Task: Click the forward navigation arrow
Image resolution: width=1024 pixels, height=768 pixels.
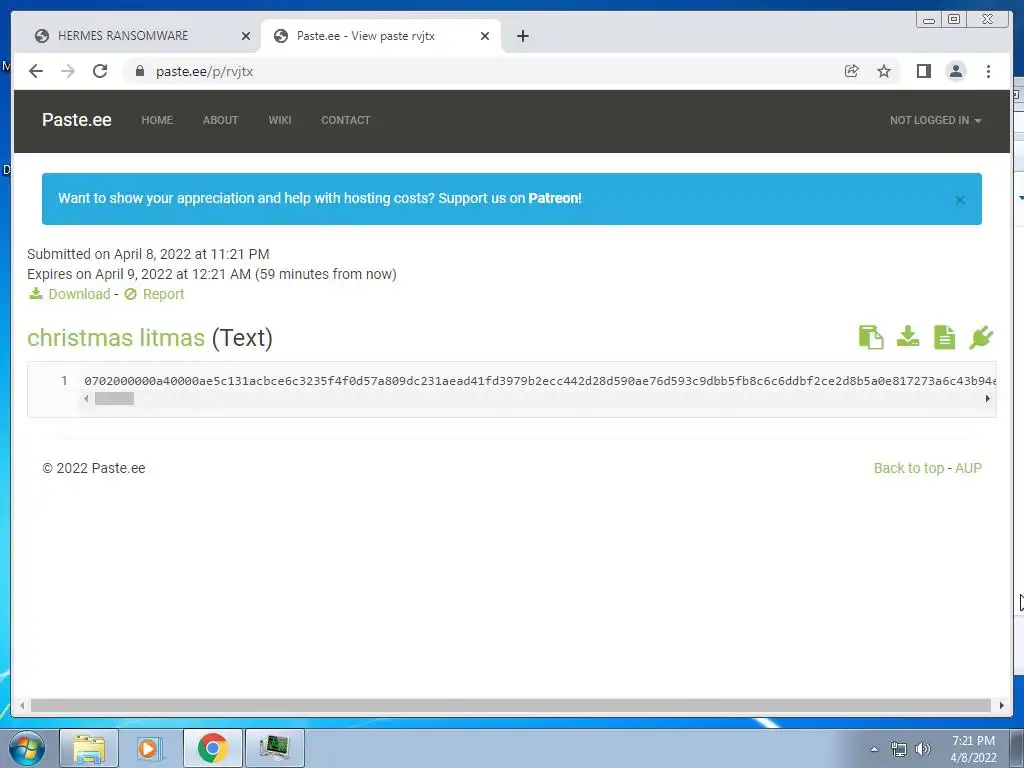Action: (68, 71)
